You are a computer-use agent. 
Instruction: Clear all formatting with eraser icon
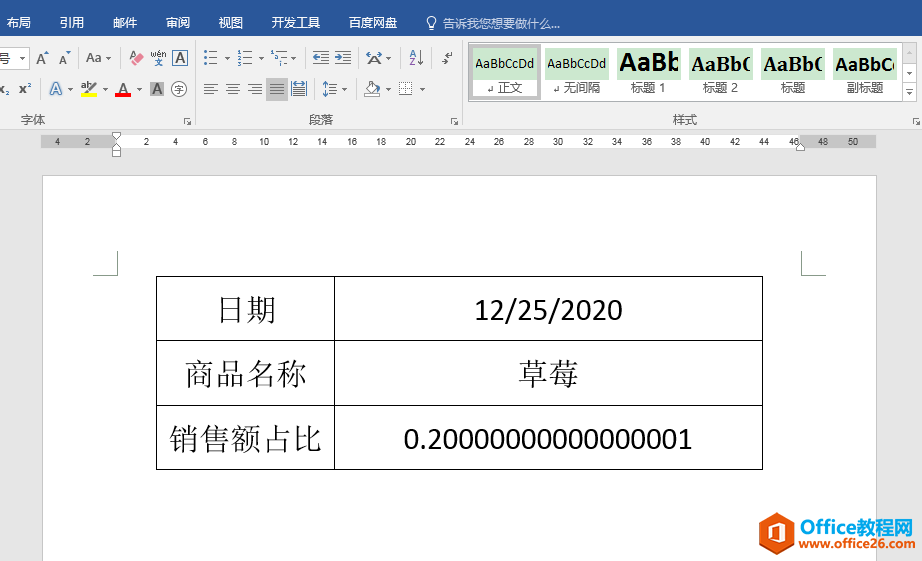coord(136,58)
